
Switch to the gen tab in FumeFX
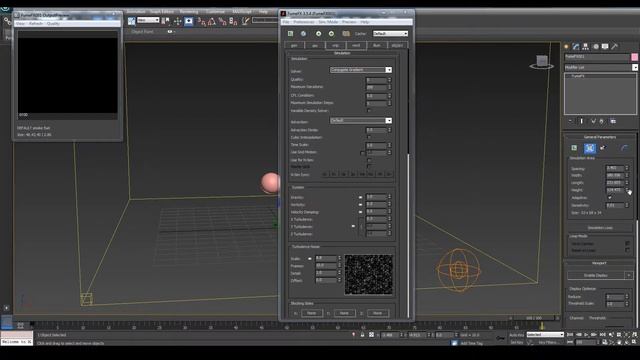click(x=294, y=45)
